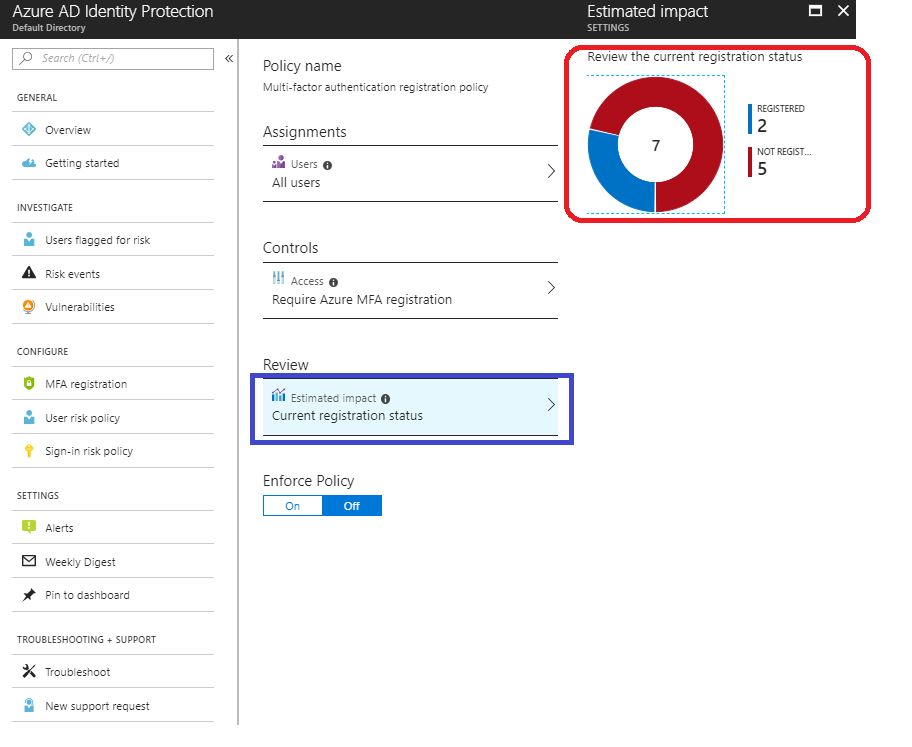Image resolution: width=912 pixels, height=747 pixels.
Task: Select the User risk policy icon
Action: click(x=30, y=417)
